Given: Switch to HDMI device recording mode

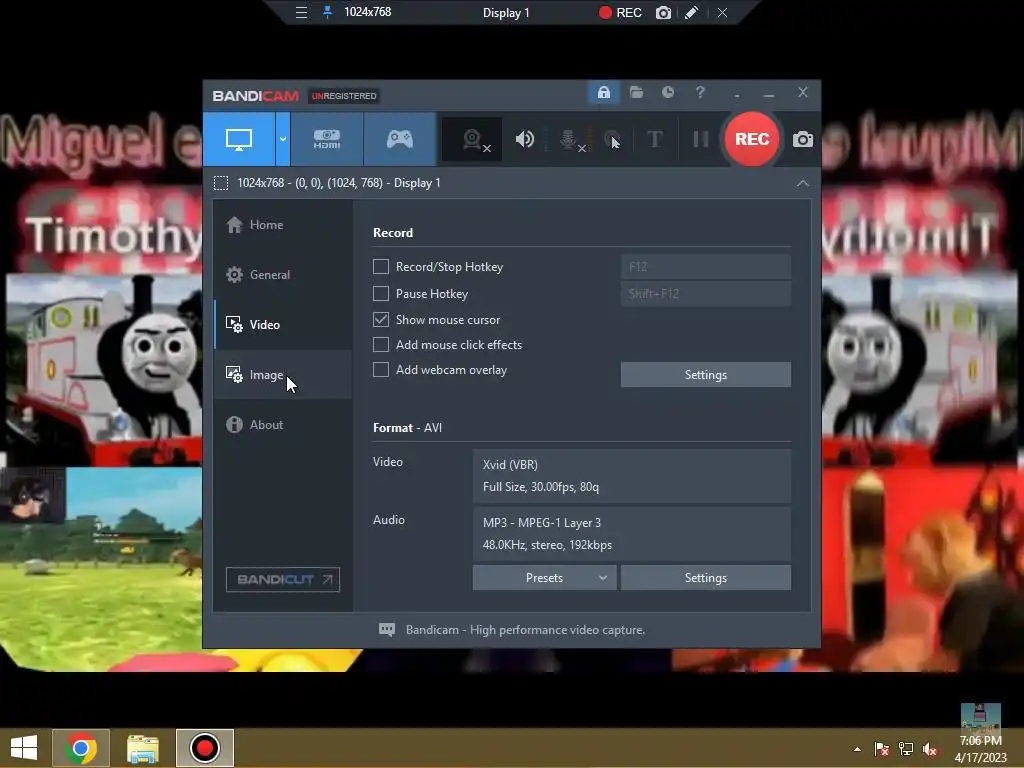Looking at the screenshot, I should pyautogui.click(x=327, y=139).
